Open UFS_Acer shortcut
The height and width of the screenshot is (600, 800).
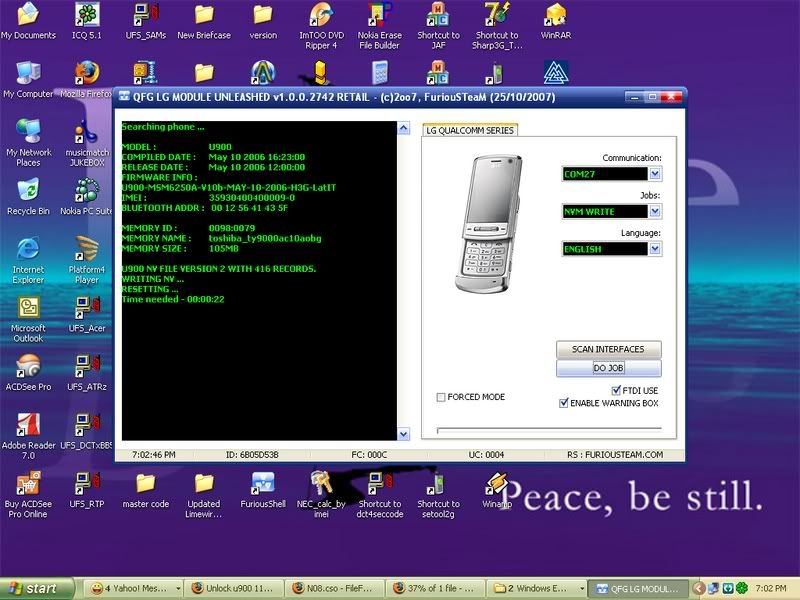coord(87,314)
